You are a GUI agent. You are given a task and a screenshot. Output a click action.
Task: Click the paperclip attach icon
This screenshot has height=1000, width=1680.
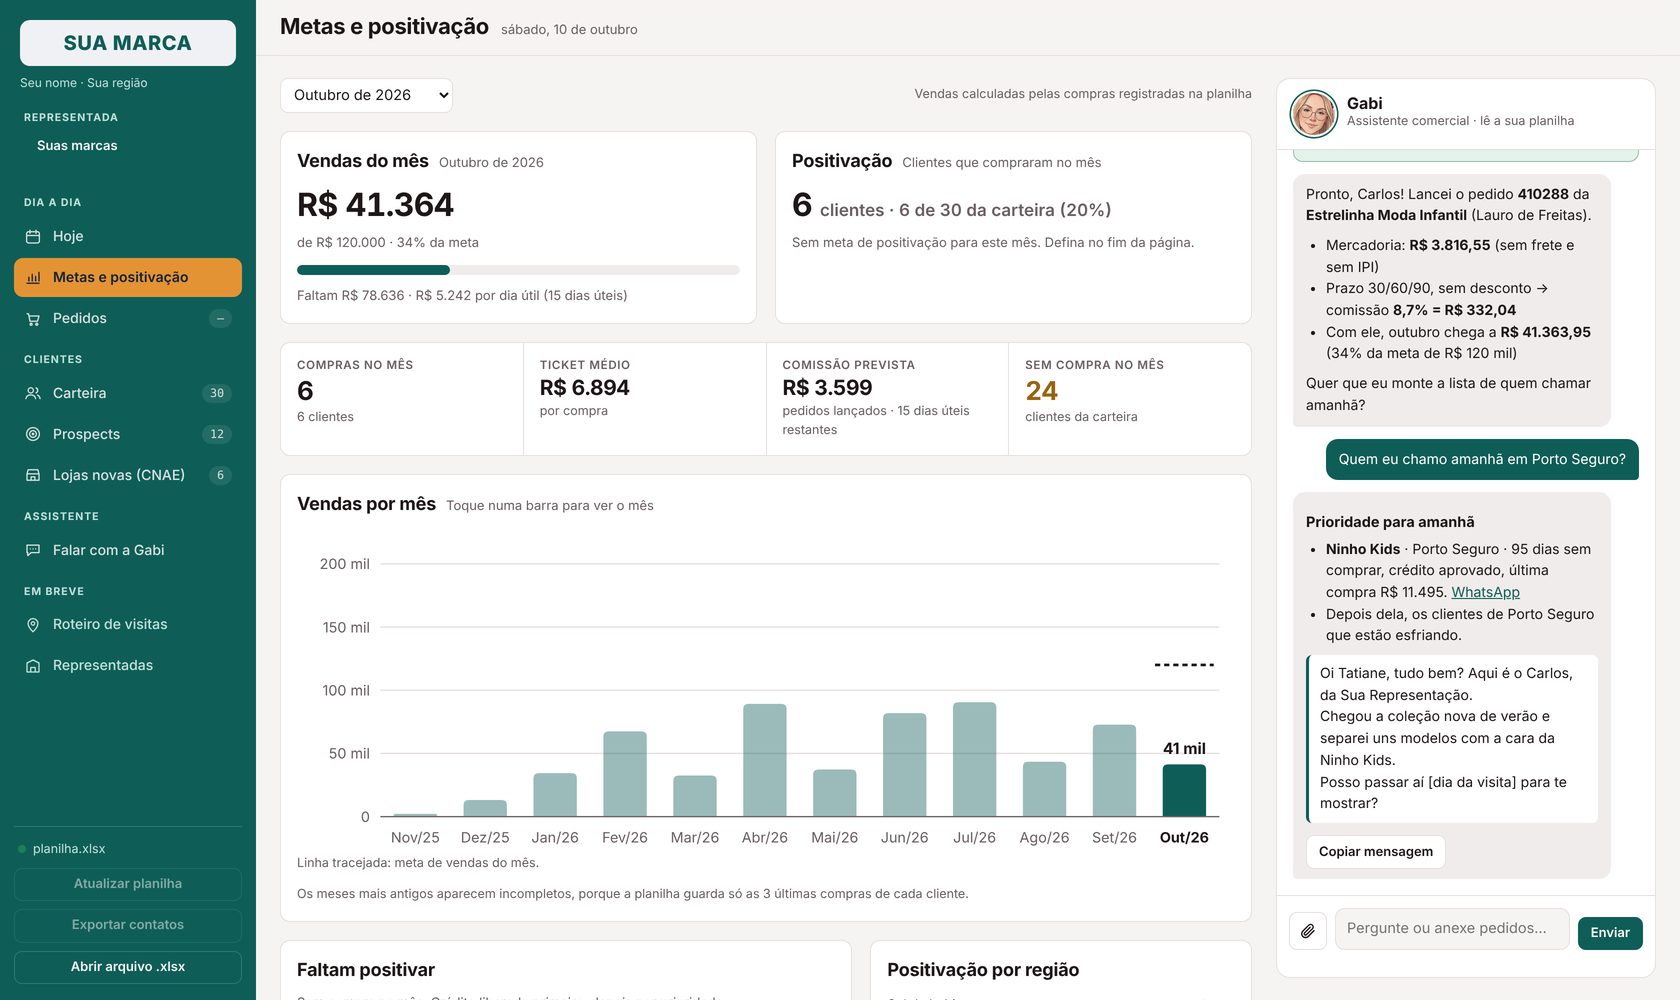[x=1308, y=931]
